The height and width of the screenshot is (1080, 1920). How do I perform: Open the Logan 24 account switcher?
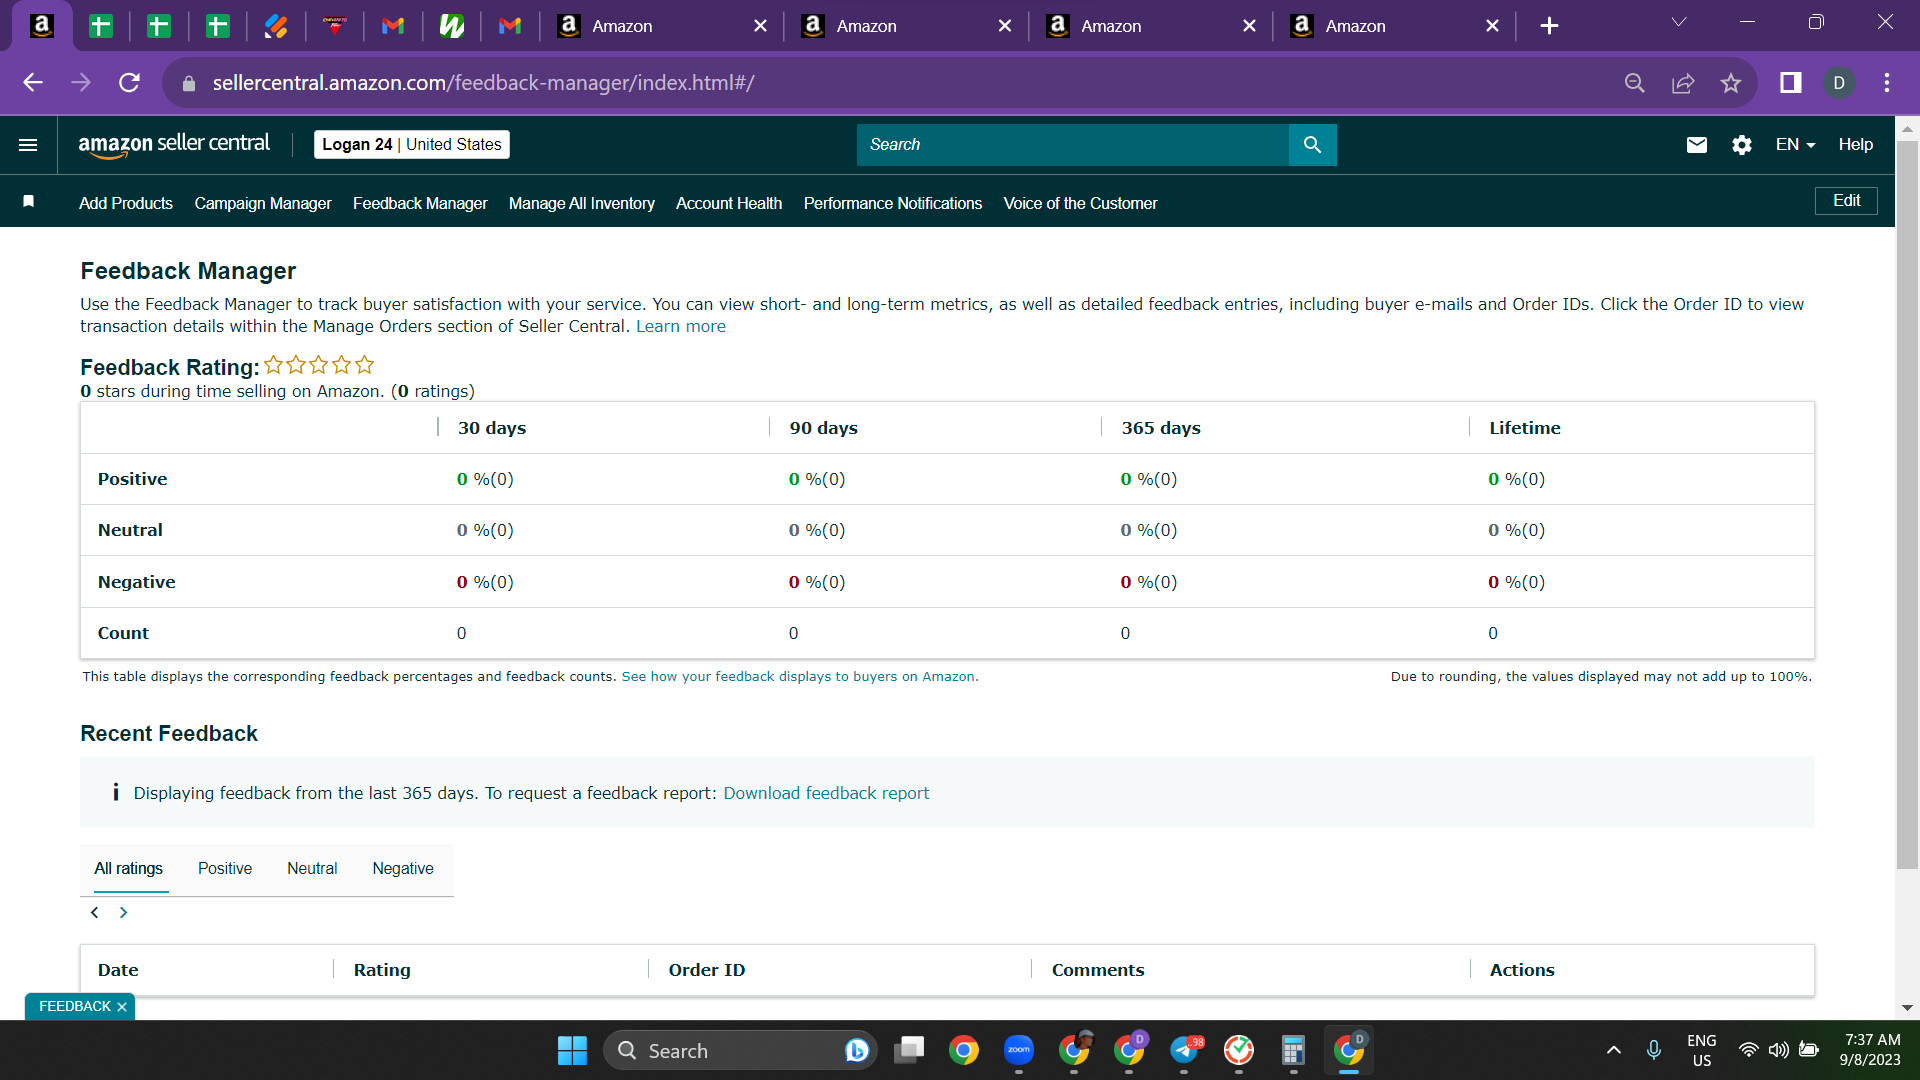[412, 145]
